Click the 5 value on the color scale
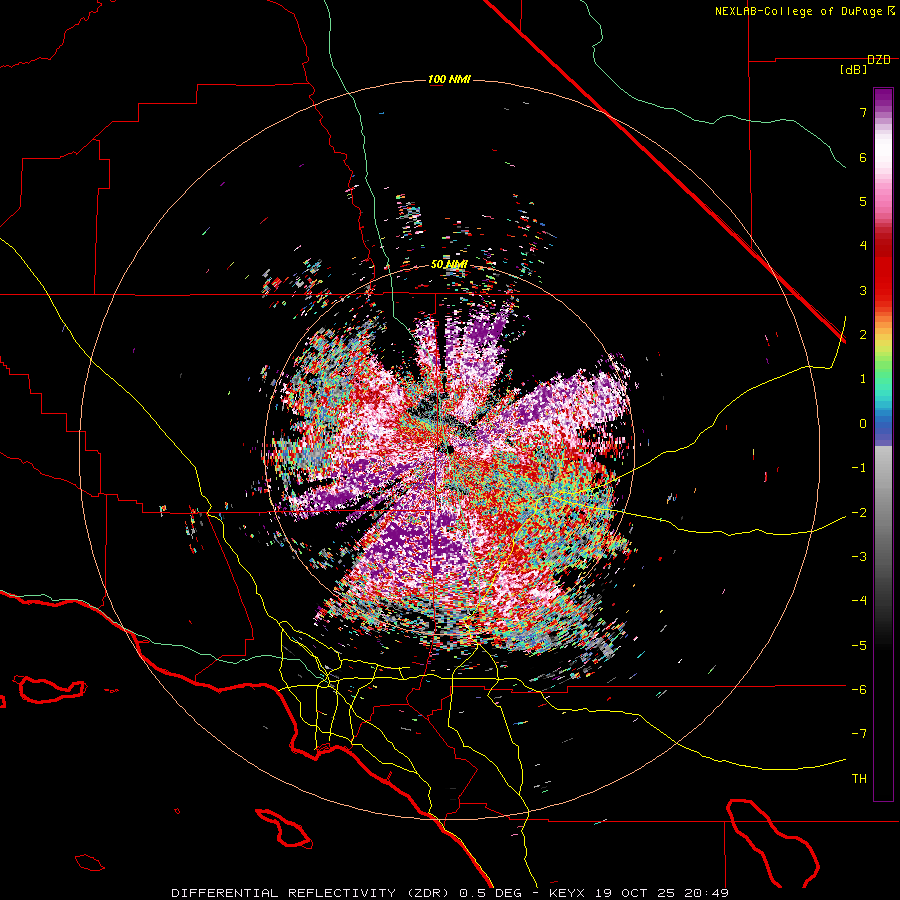 tap(863, 201)
